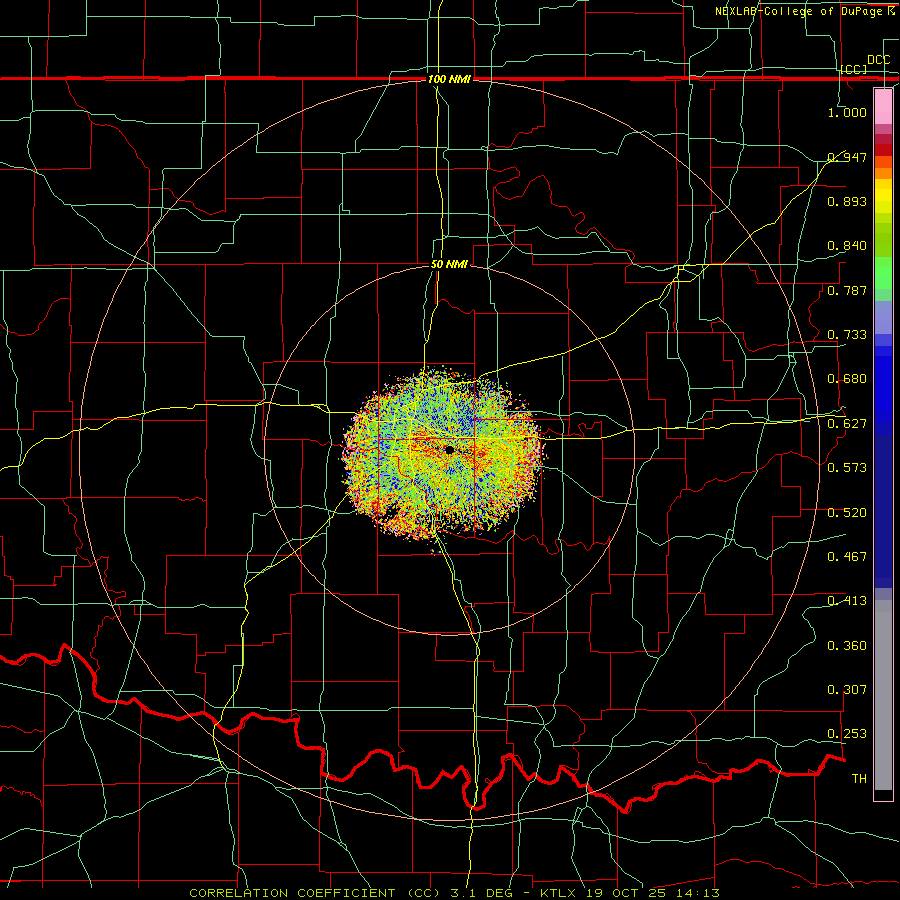Select the 0.840 legend value
The image size is (900, 900).
click(847, 246)
